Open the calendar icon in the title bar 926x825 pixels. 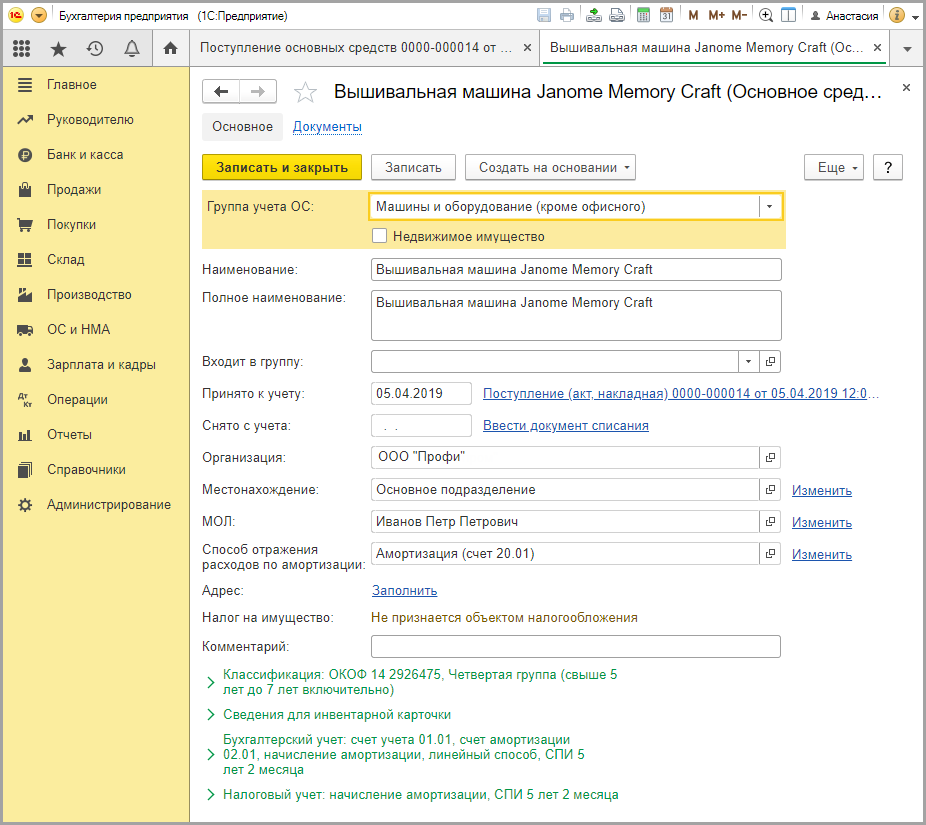(666, 15)
